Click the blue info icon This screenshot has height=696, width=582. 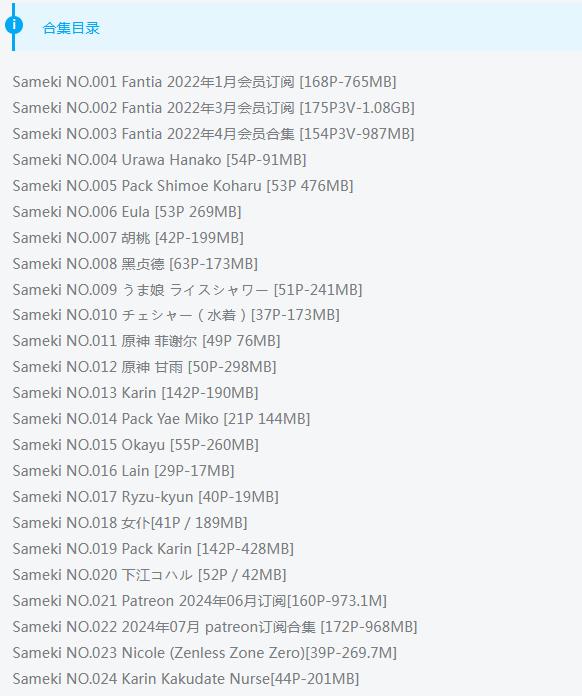pyautogui.click(x=14, y=24)
